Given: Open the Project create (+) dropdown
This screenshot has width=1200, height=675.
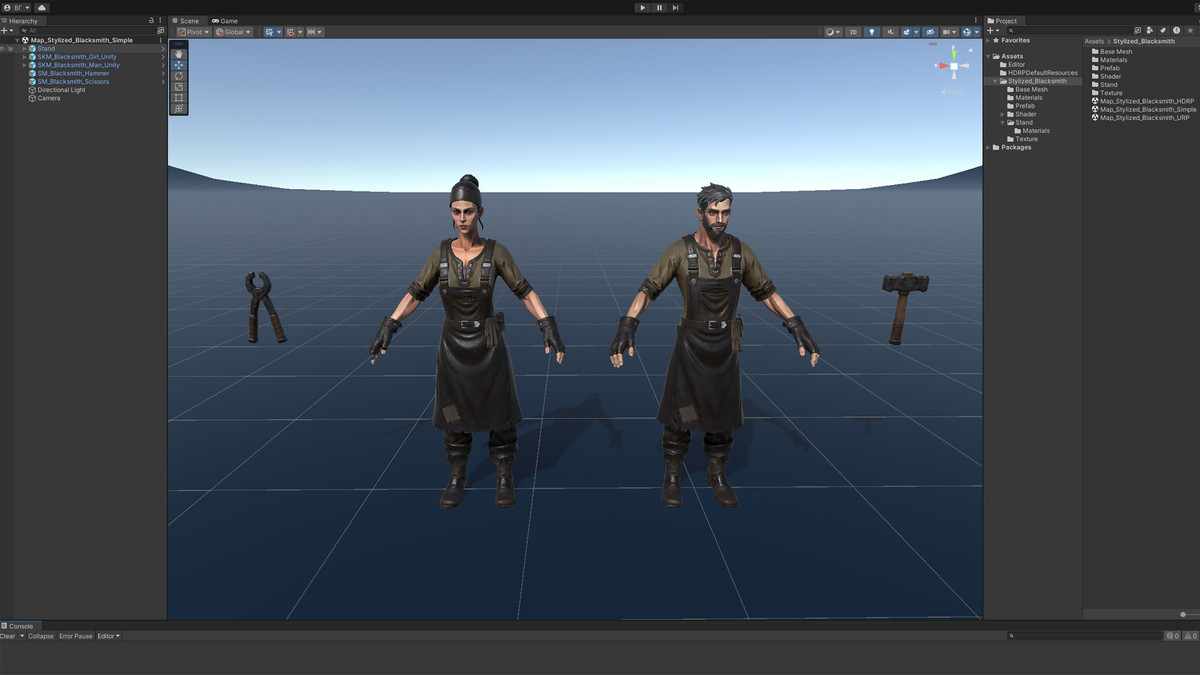Looking at the screenshot, I should point(993,30).
